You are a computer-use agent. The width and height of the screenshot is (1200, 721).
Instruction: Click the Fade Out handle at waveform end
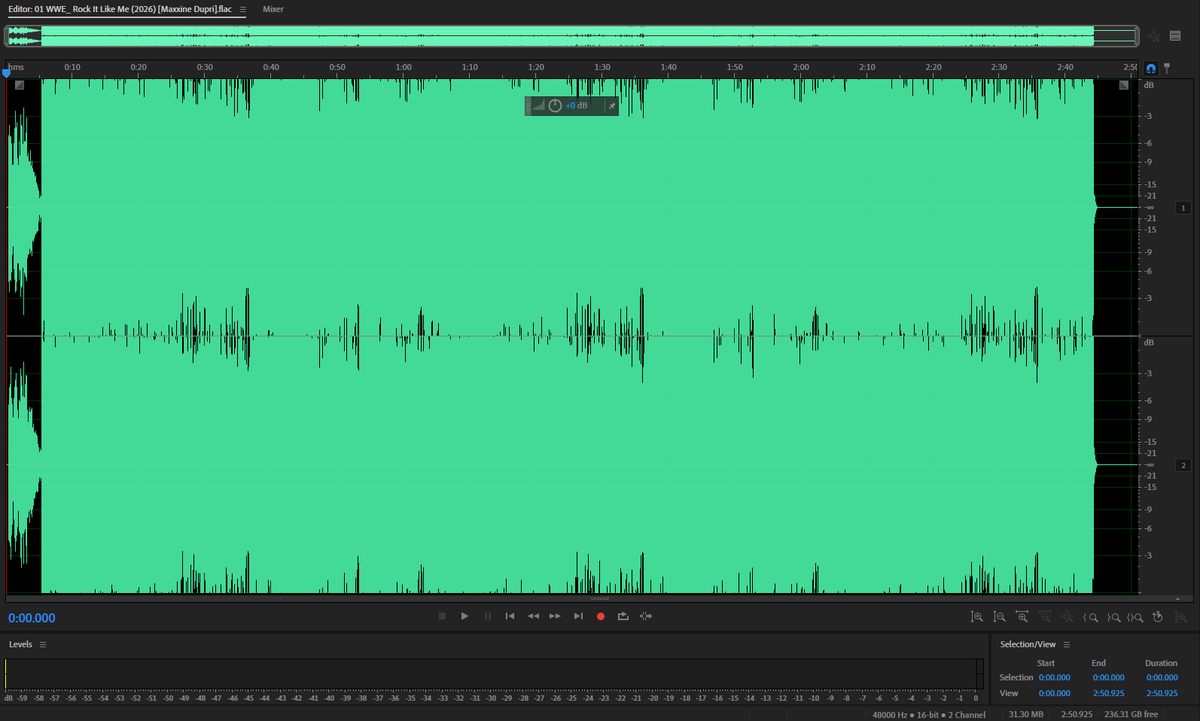tap(1123, 85)
